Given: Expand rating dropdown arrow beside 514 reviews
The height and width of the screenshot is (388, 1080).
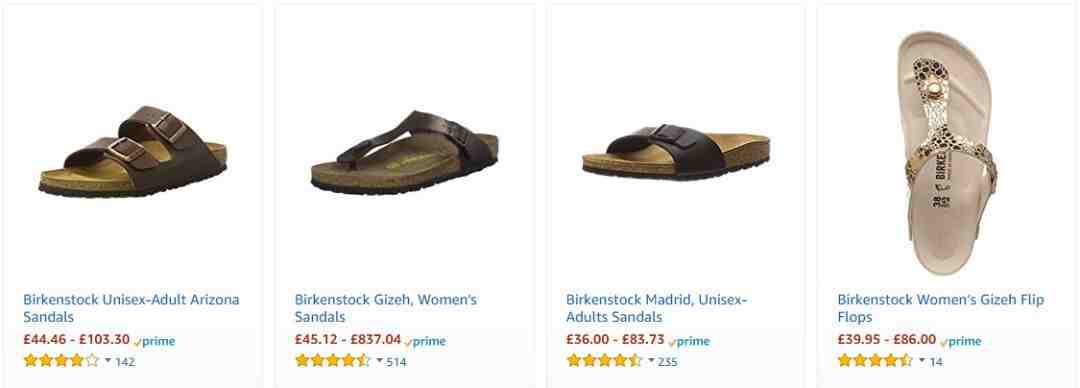Looking at the screenshot, I should (x=379, y=360).
